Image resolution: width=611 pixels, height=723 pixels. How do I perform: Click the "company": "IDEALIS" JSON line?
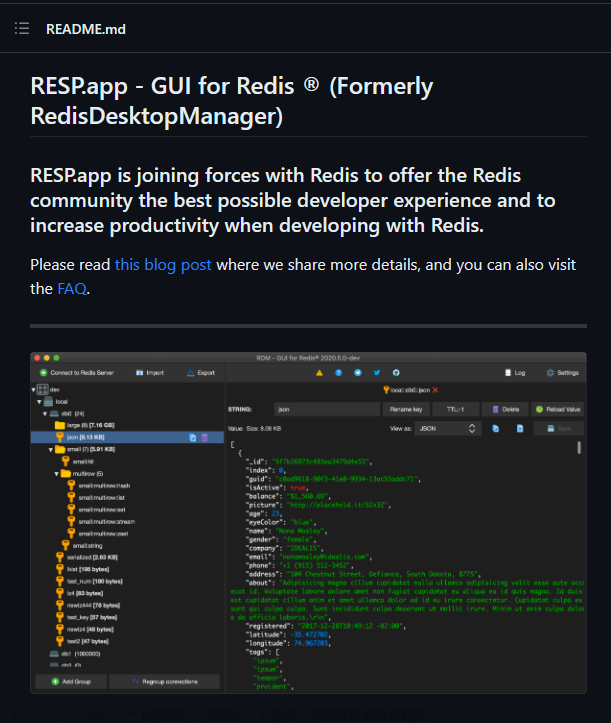[285, 548]
